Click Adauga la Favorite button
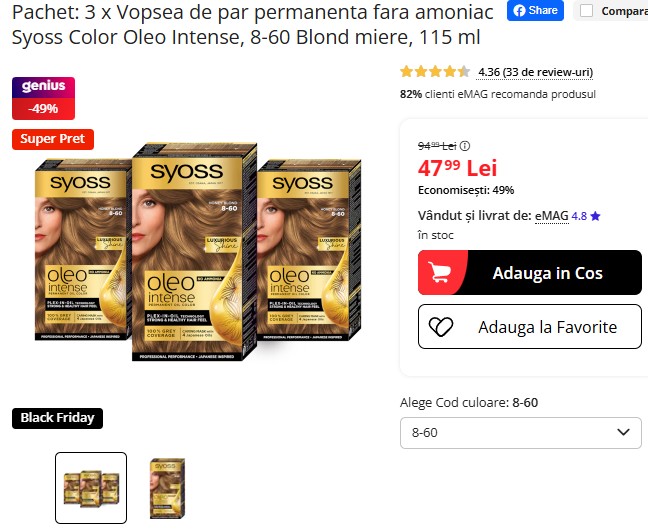Viewport: 648px width, 529px height. [x=529, y=326]
